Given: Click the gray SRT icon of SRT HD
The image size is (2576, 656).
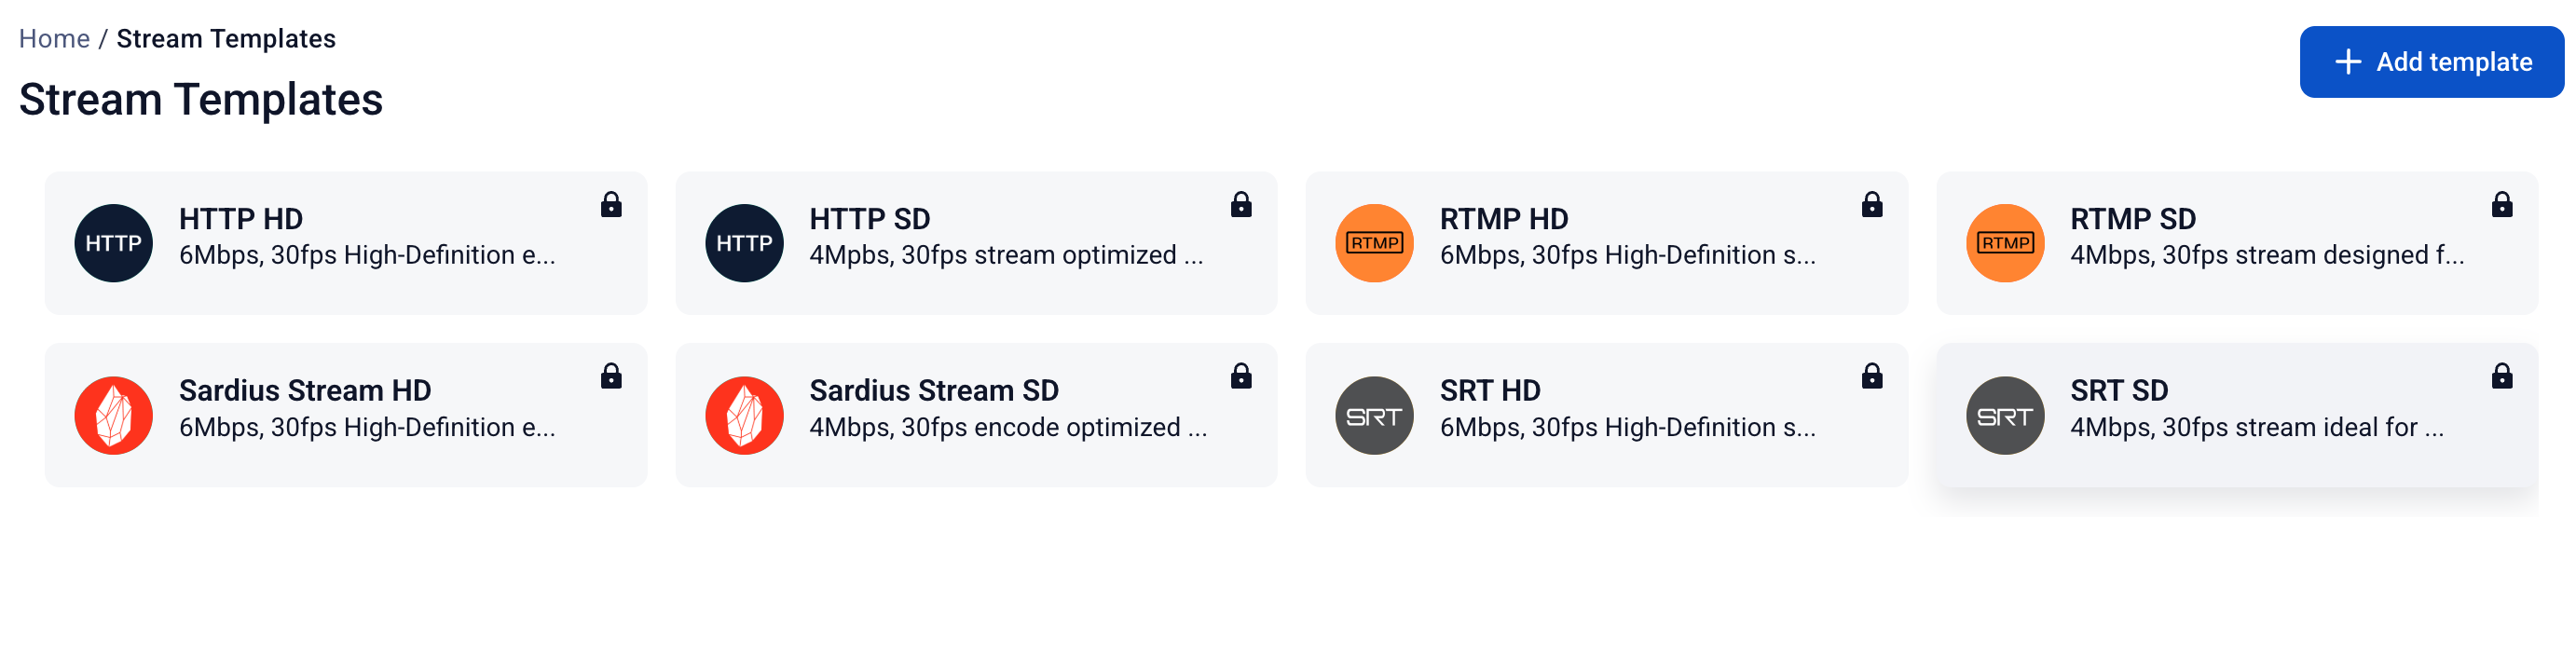Looking at the screenshot, I should point(1374,415).
